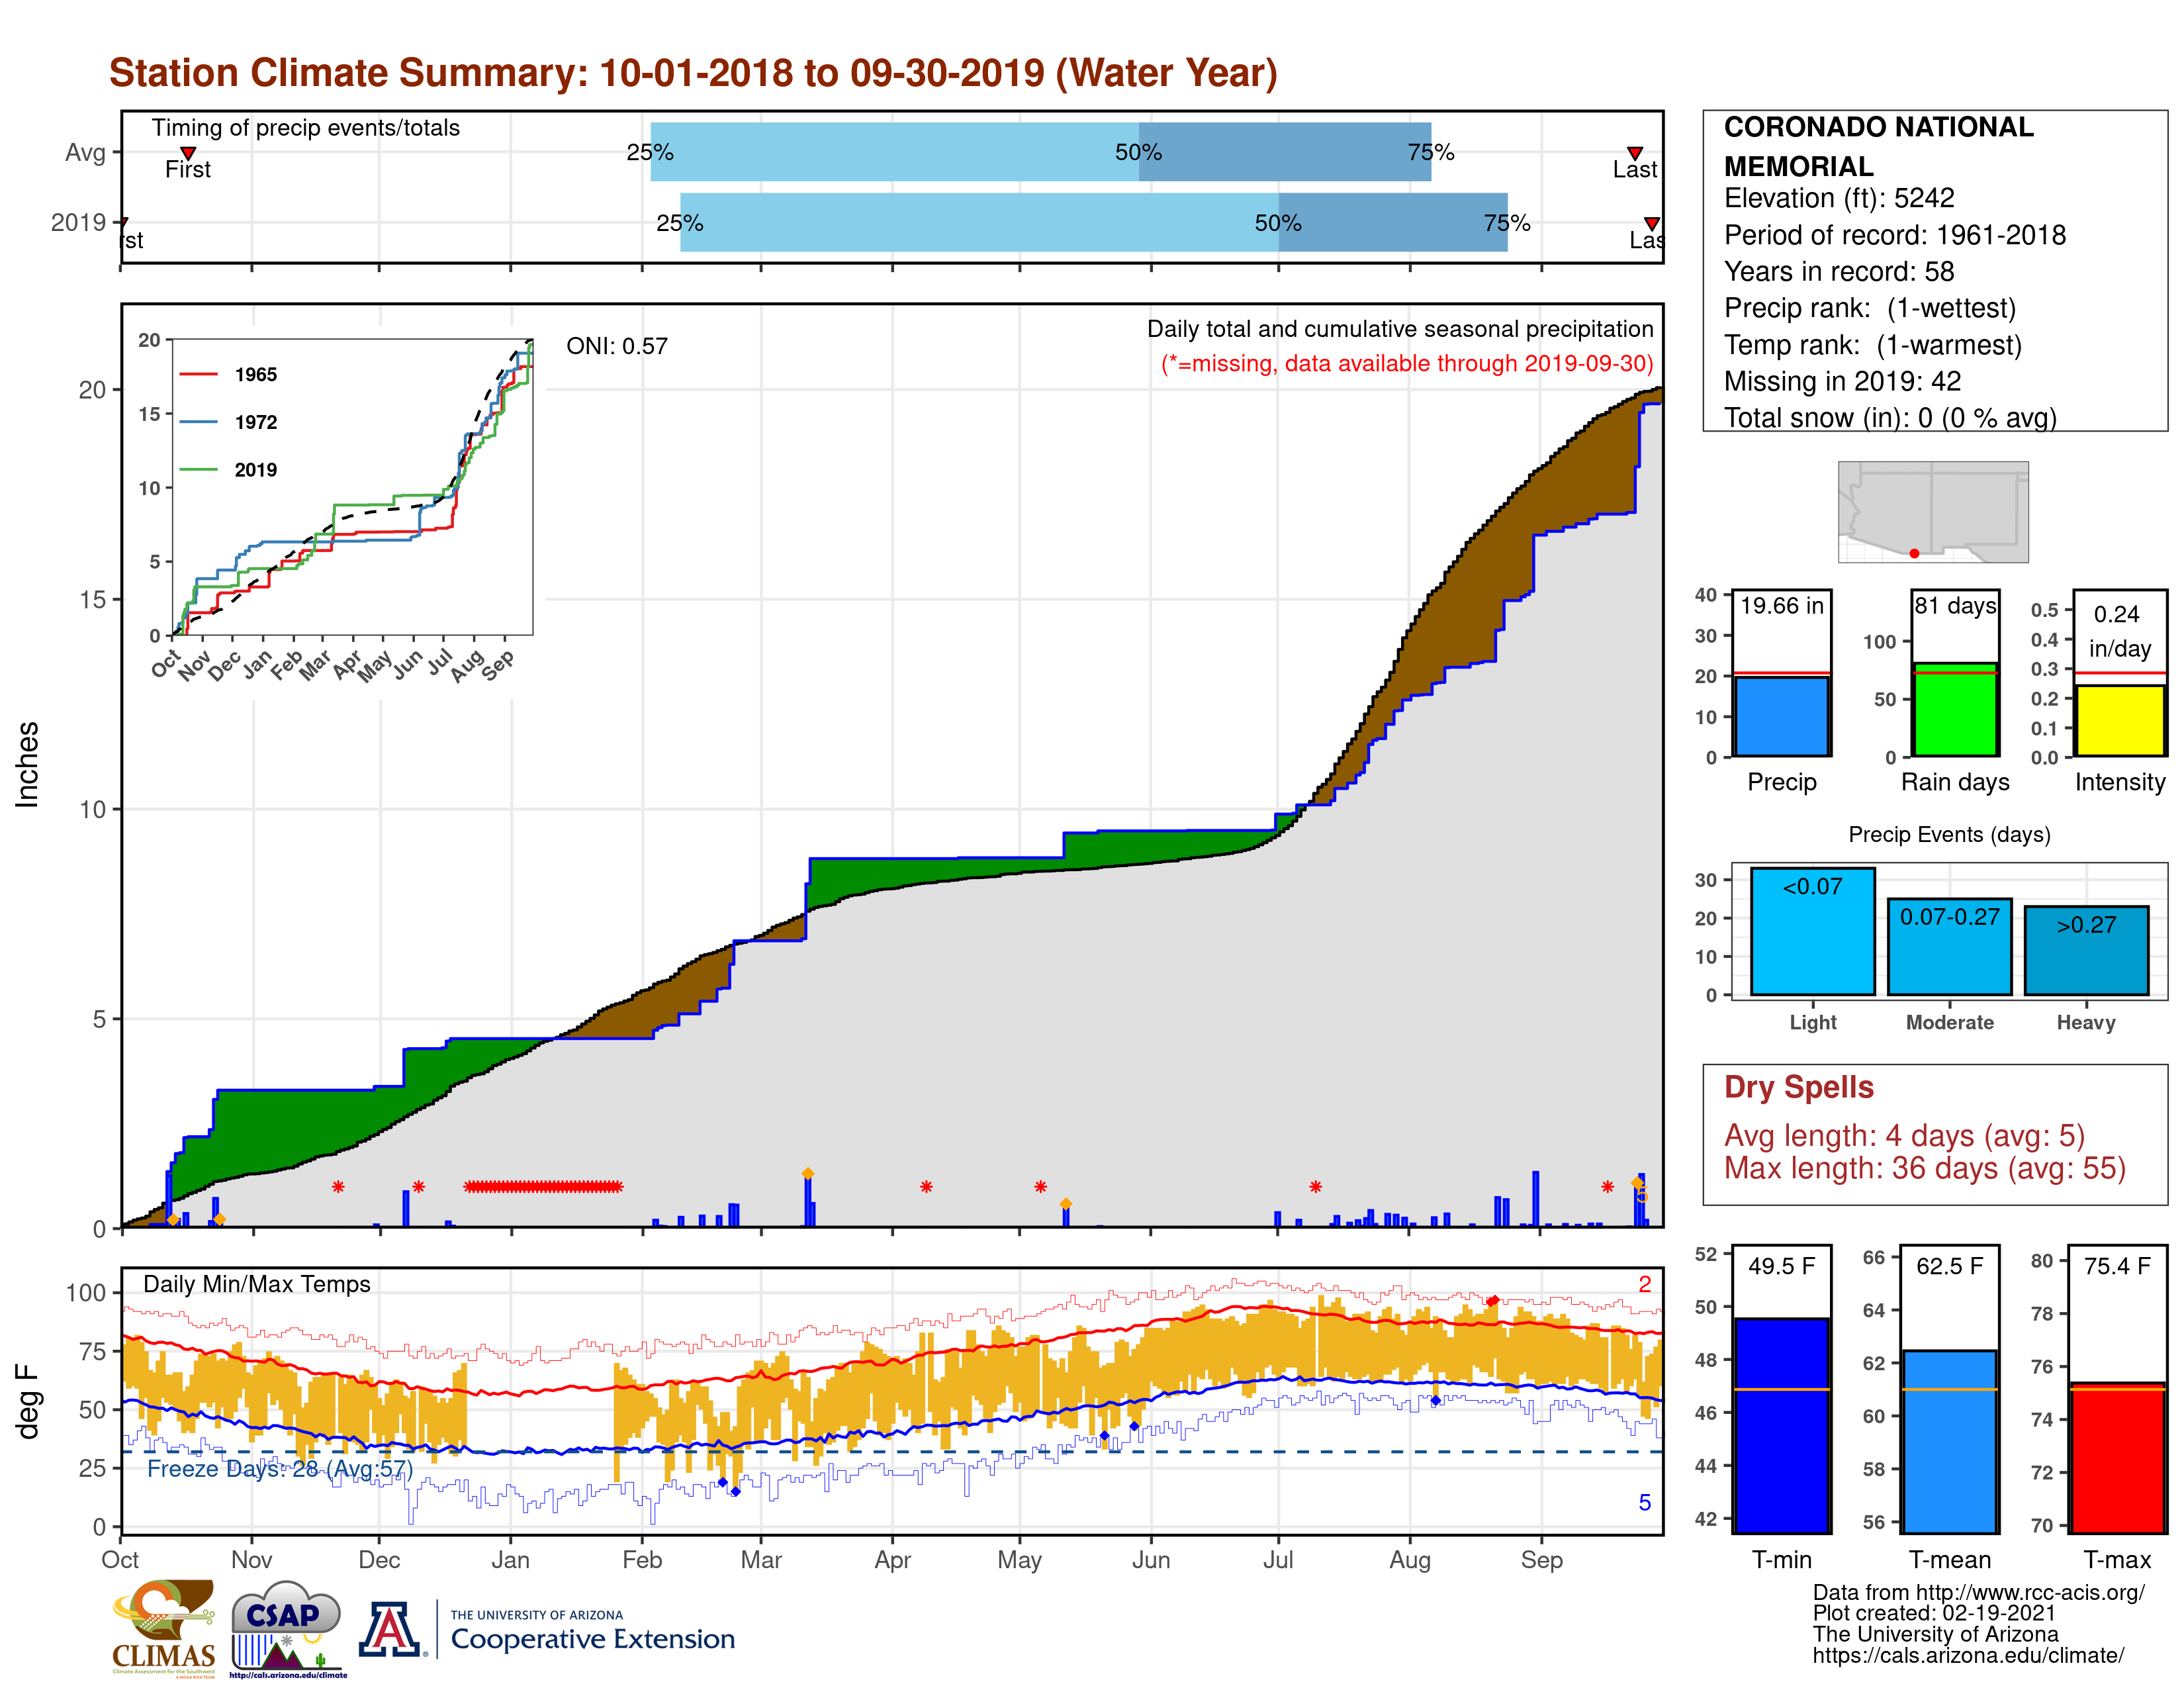2184x1688 pixels.
Task: Click the Heavy >0.27 events bar
Action: (x=2086, y=950)
